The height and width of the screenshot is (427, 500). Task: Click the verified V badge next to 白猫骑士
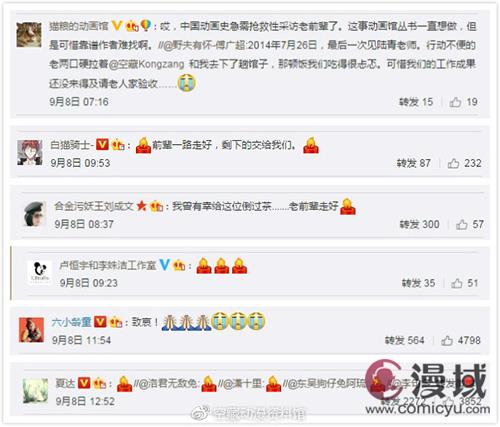click(x=102, y=144)
